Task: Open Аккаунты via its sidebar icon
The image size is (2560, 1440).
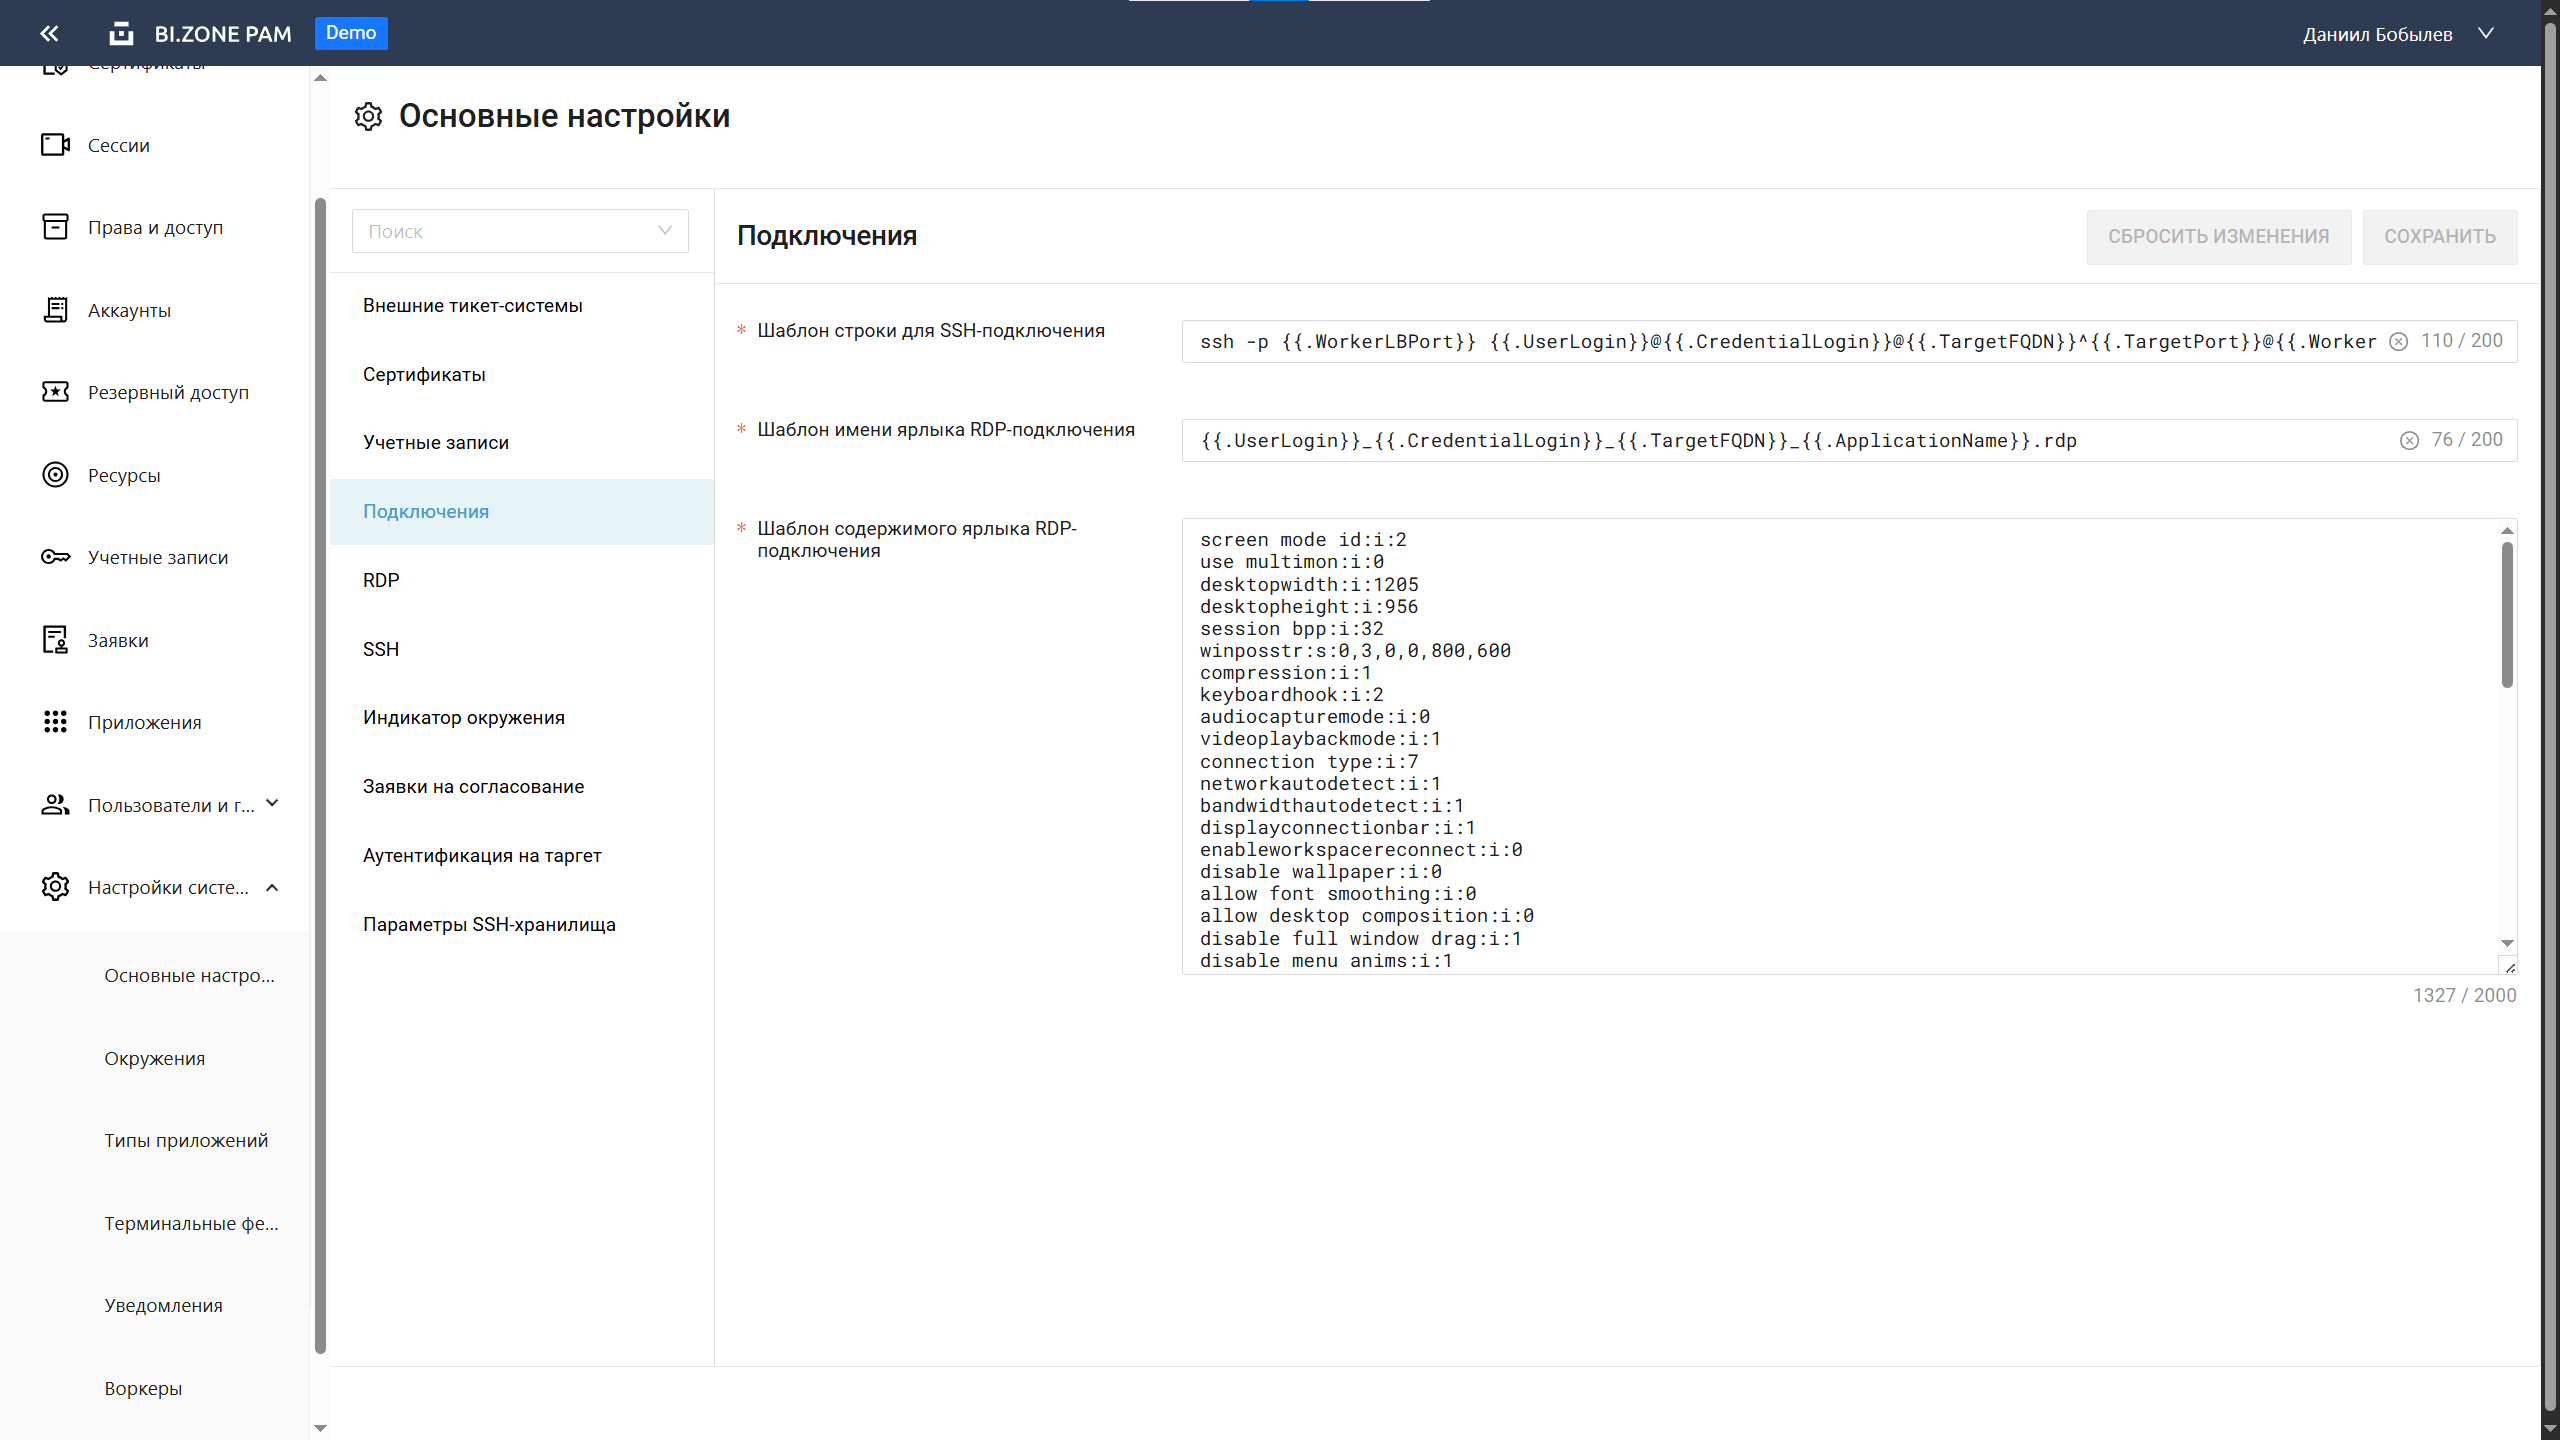Action: click(55, 310)
